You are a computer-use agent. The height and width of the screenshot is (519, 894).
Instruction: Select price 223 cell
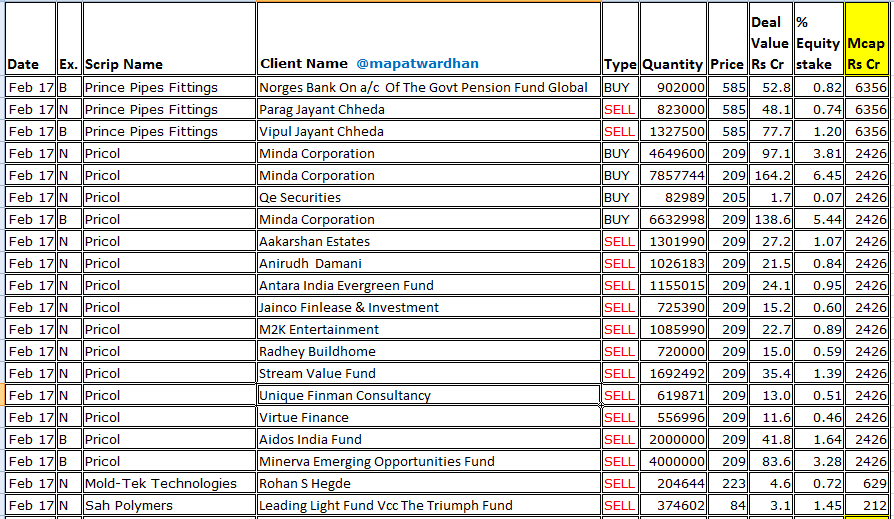pos(727,484)
